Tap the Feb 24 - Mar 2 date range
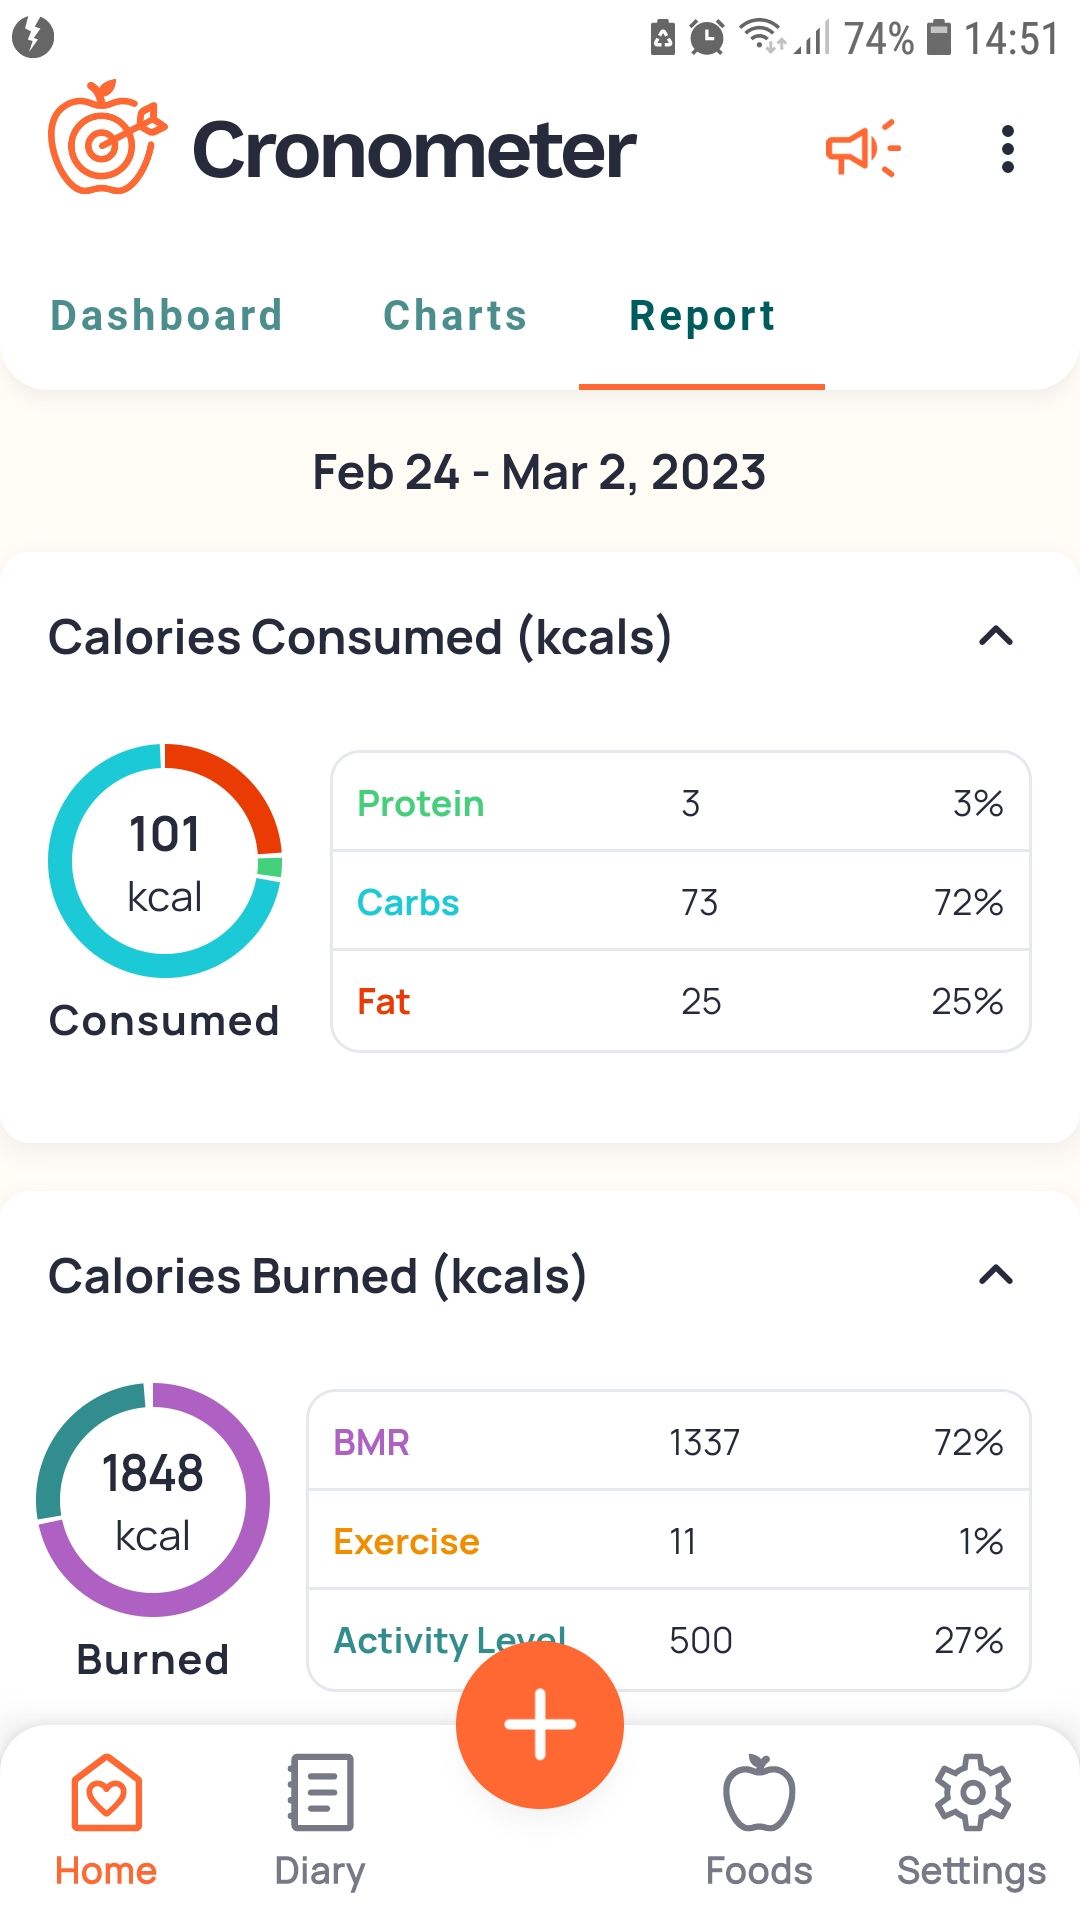 click(539, 472)
